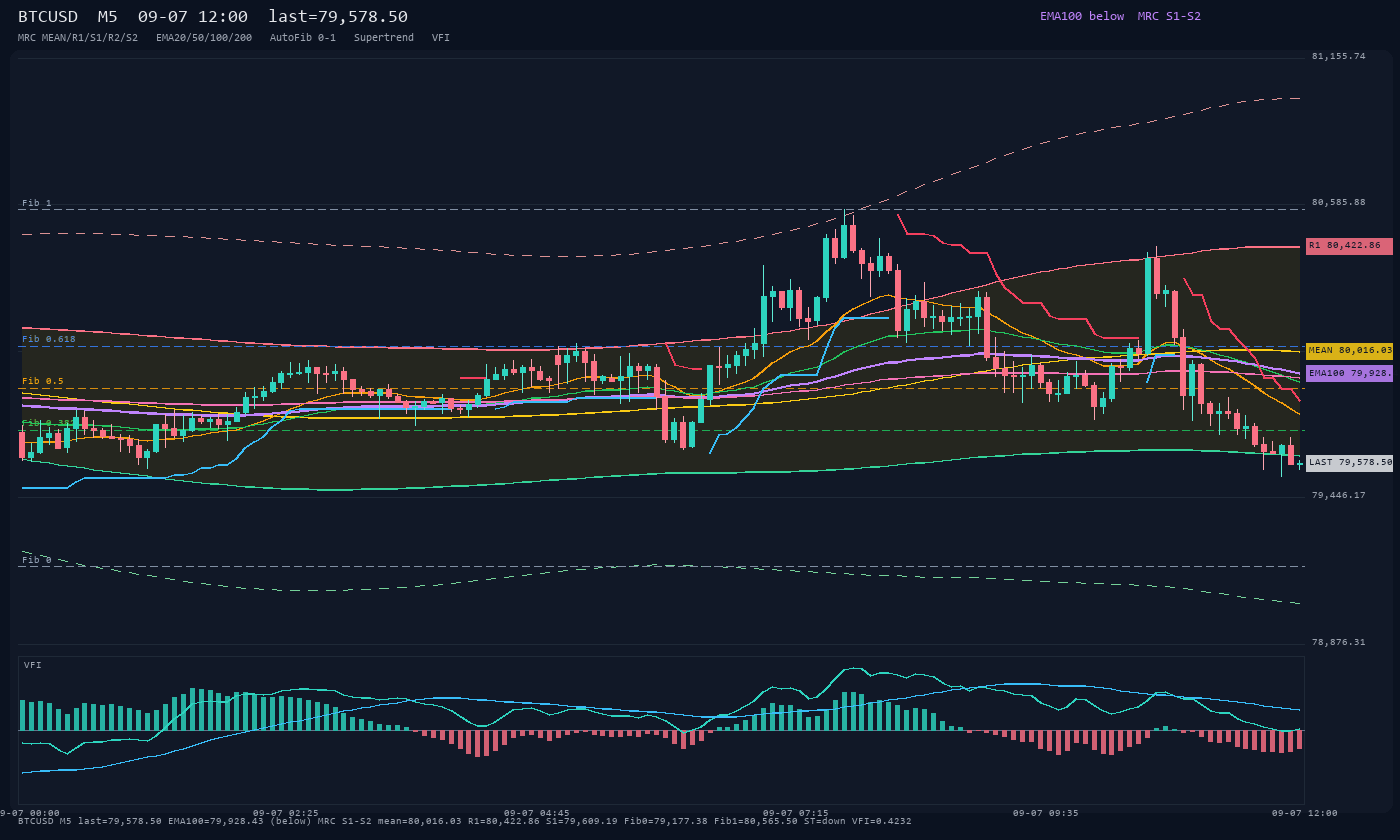Click the 09-07 07:15 time axis label
The height and width of the screenshot is (840, 1400).
coord(796,813)
